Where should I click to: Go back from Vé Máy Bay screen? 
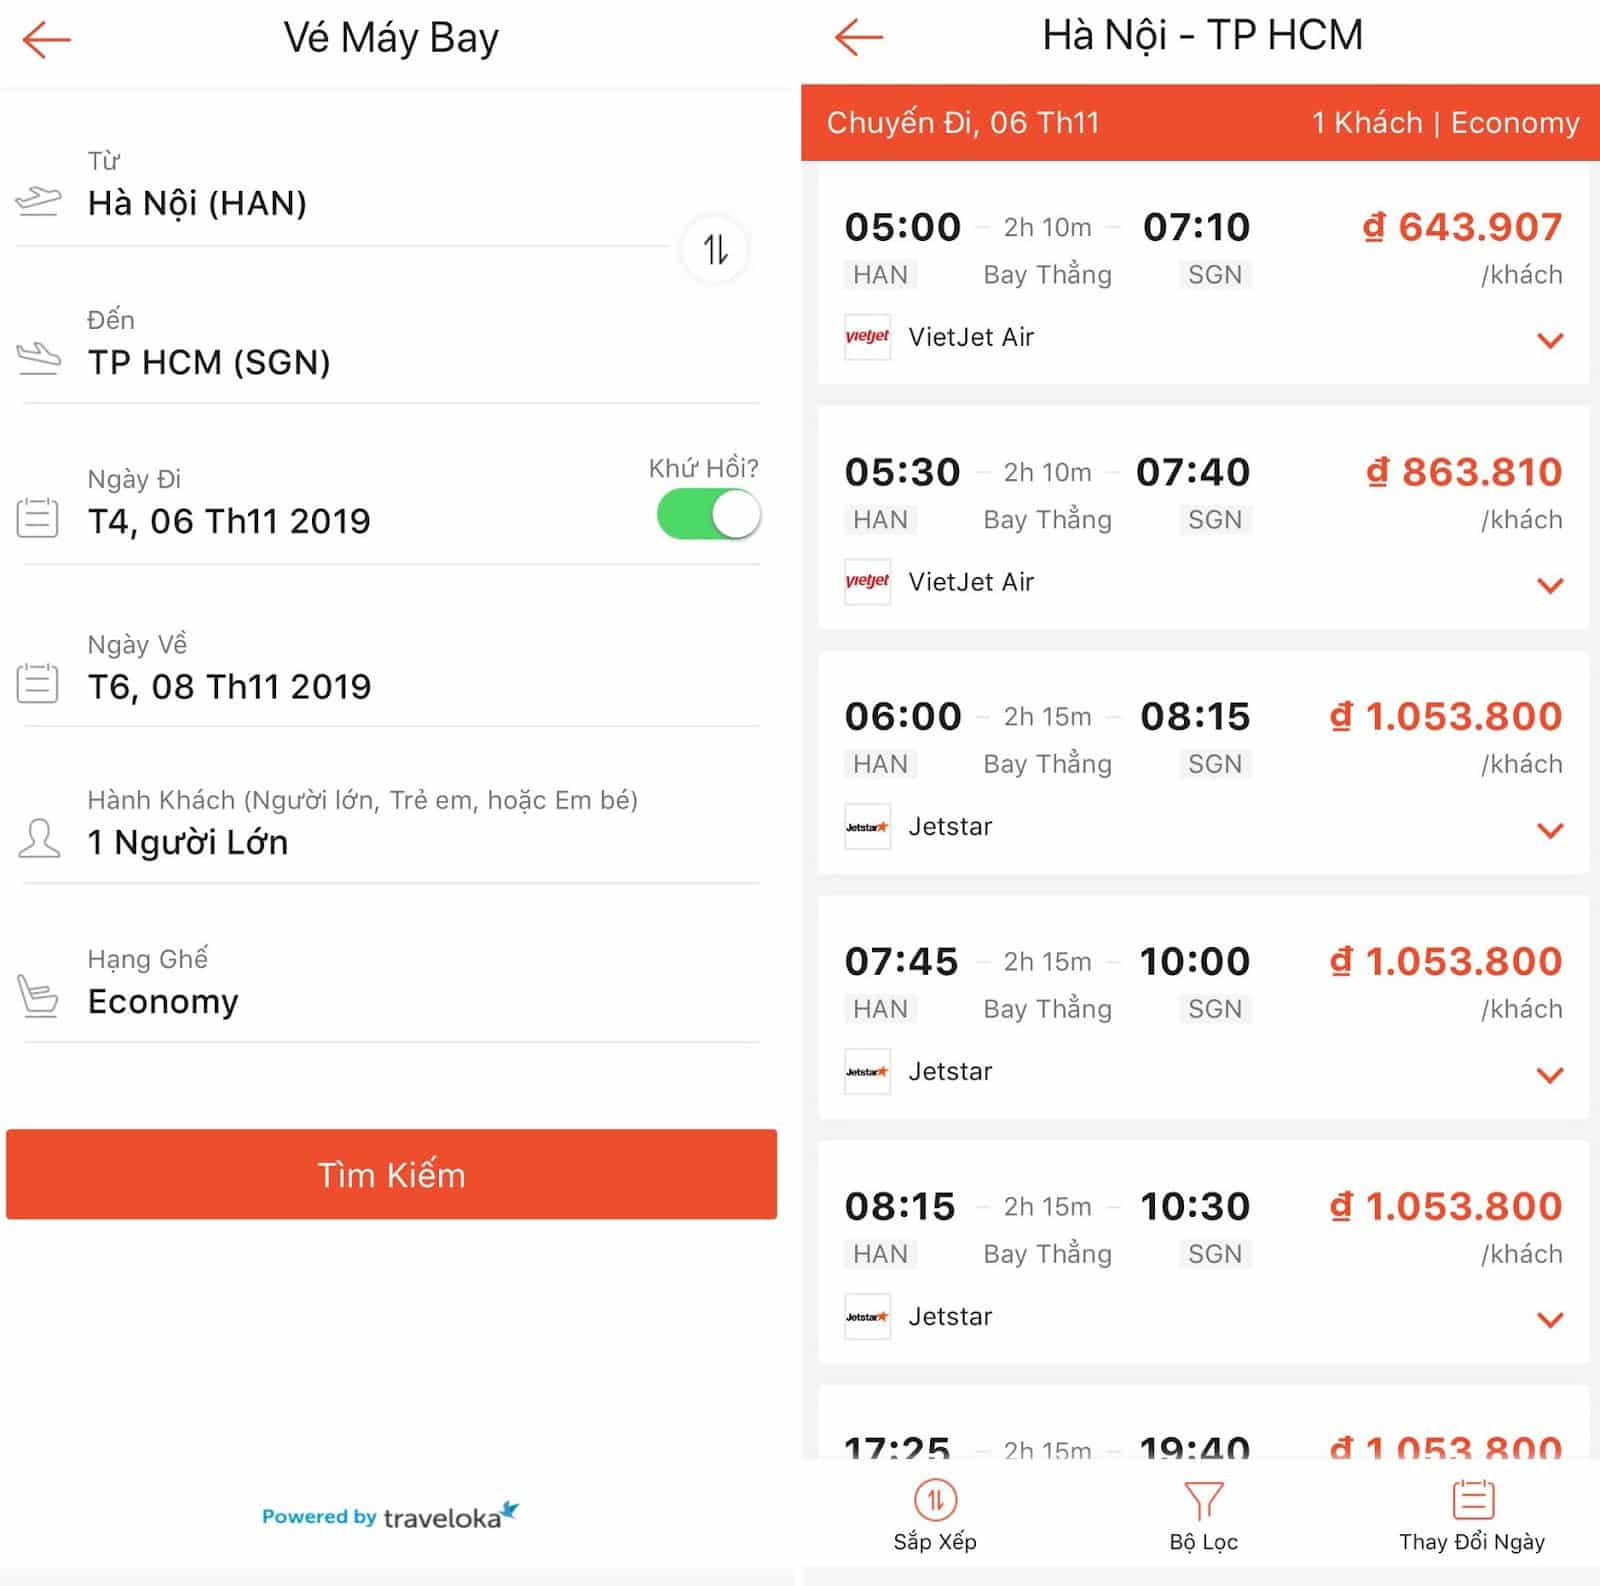point(46,40)
